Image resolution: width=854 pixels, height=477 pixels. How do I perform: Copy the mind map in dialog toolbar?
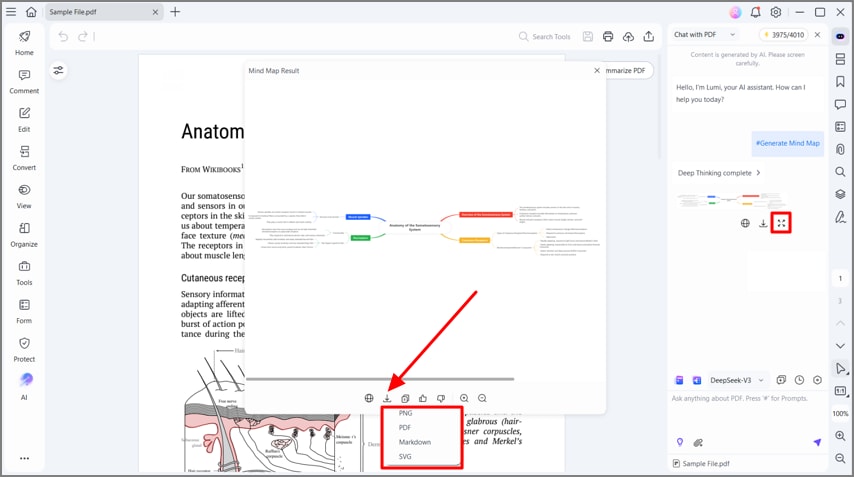point(405,398)
